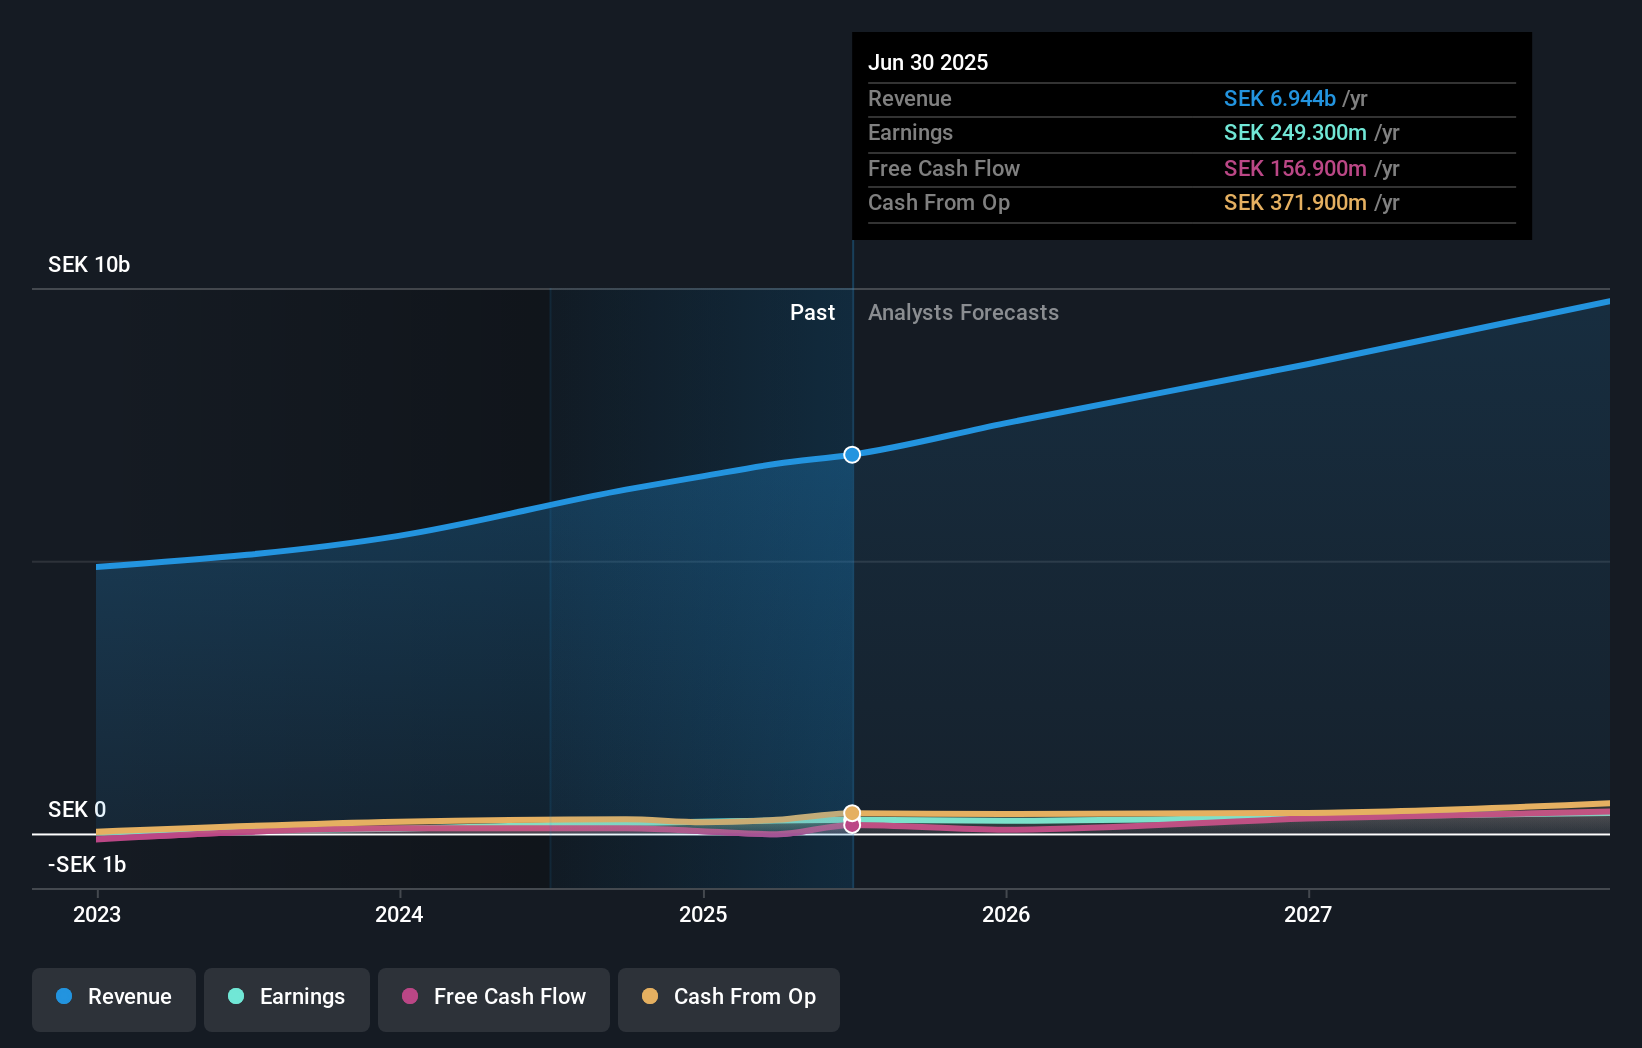Click the SEK 10b y-axis label

pyautogui.click(x=89, y=265)
